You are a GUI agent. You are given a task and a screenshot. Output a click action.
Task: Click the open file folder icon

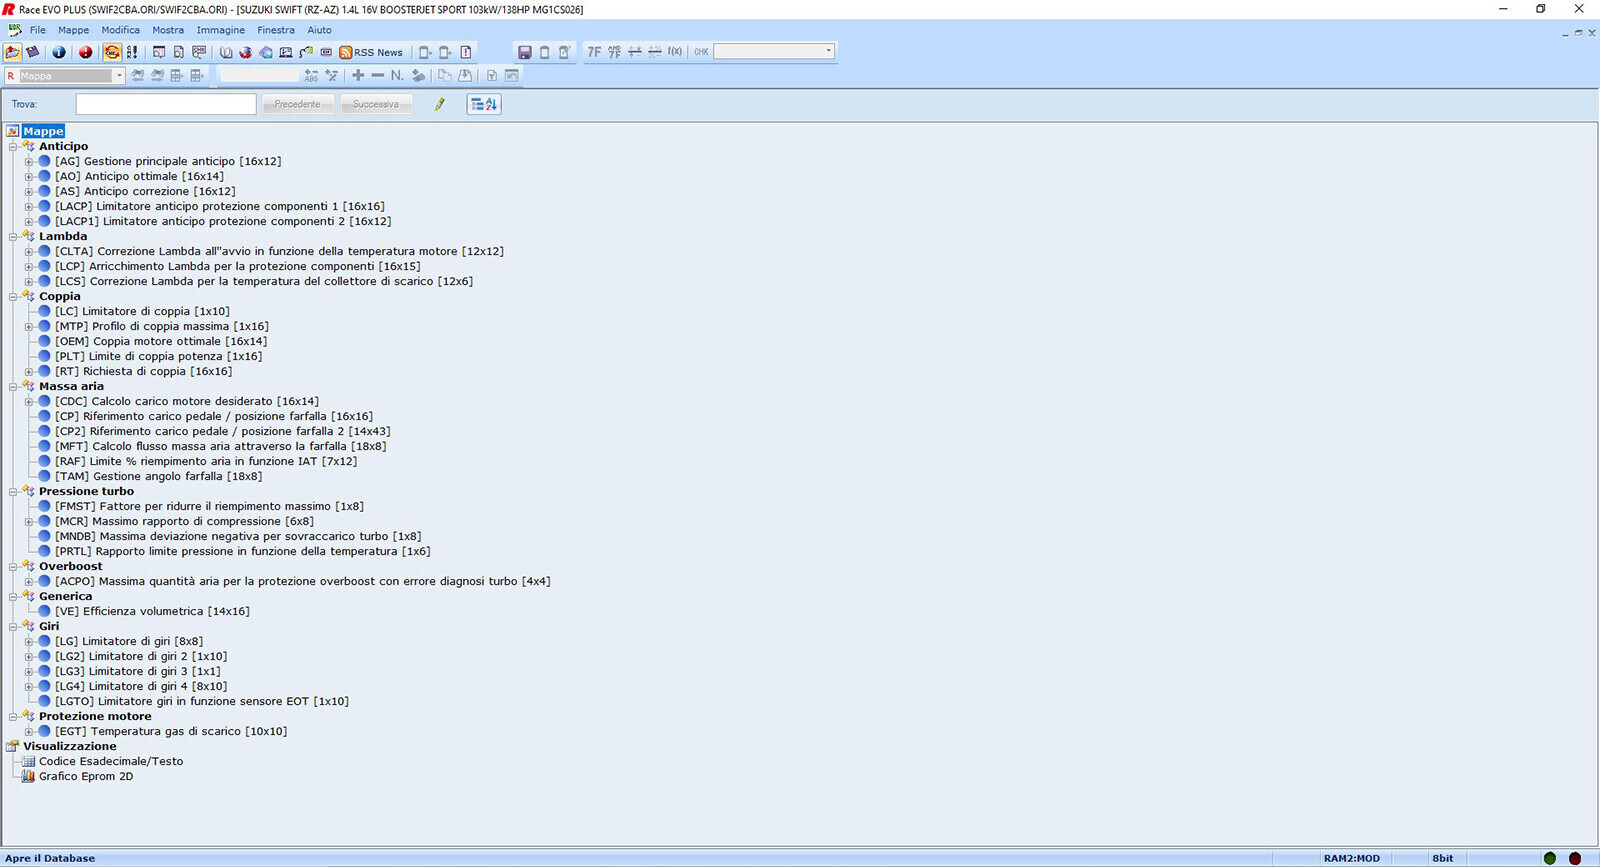click(12, 52)
